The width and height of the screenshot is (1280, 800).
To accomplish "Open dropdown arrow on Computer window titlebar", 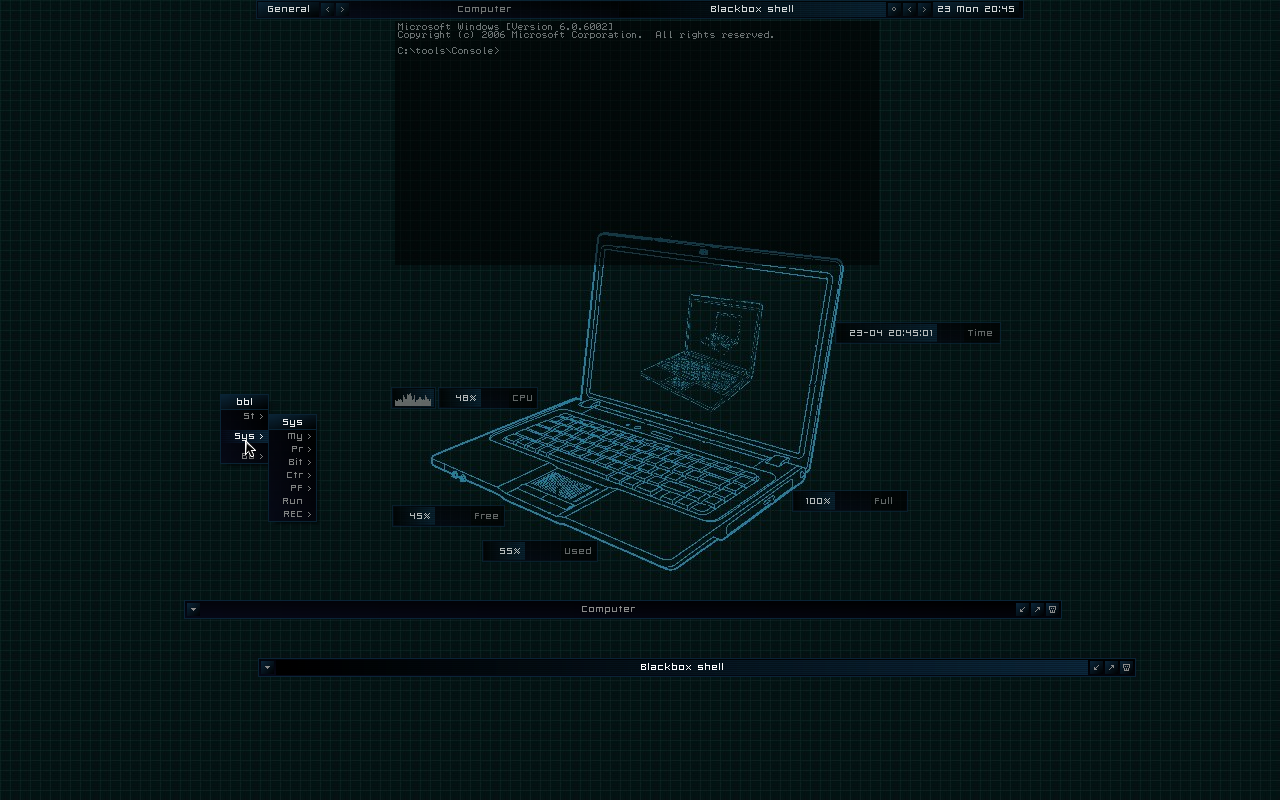I will coord(193,609).
